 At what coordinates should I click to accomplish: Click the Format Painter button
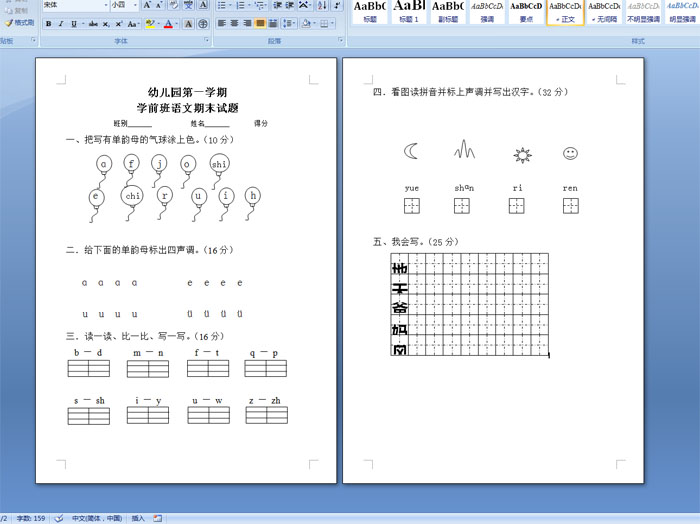[x=20, y=22]
